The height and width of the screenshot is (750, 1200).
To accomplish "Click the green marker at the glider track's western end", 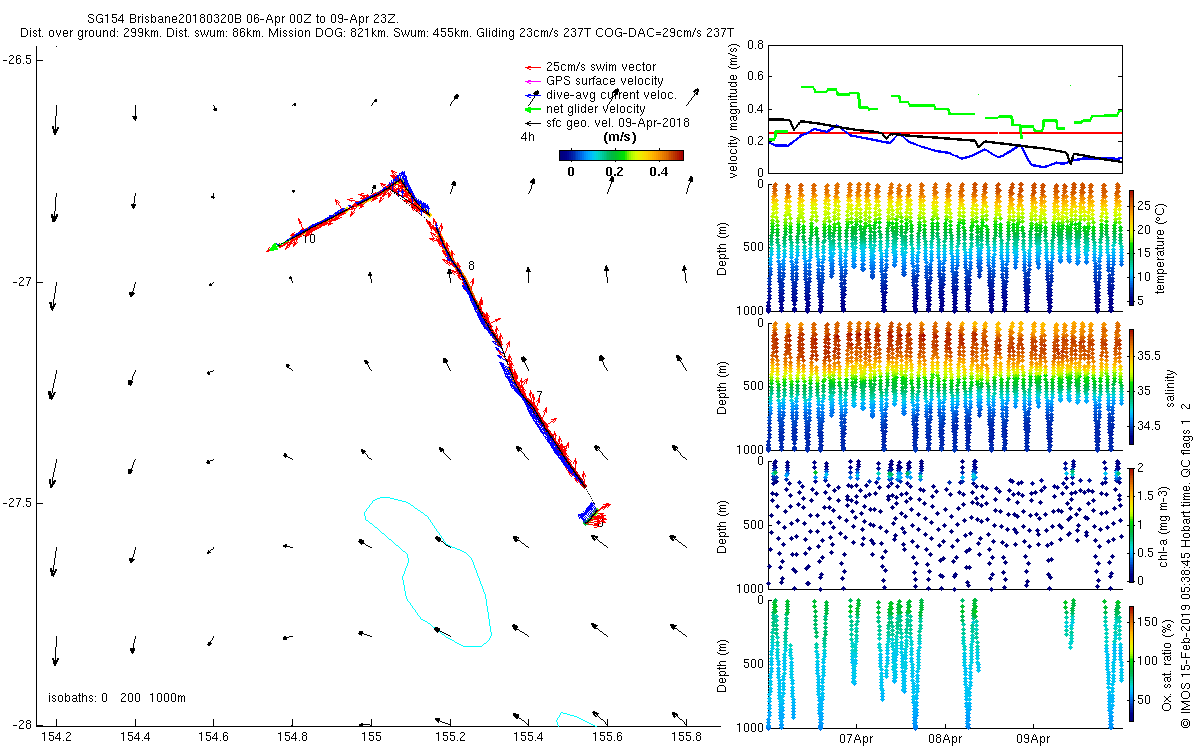I will click(x=273, y=247).
